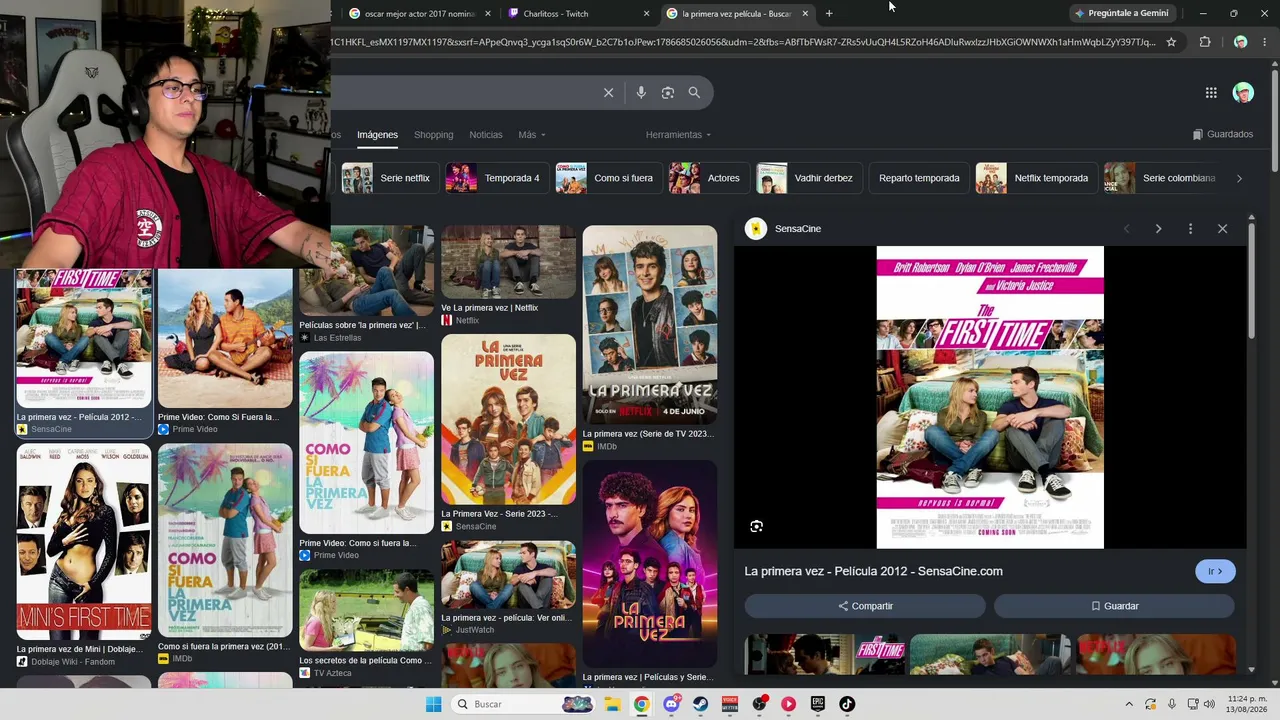Image resolution: width=1280 pixels, height=720 pixels.
Task: Click the Chrome address bar URL
Action: (x=744, y=42)
